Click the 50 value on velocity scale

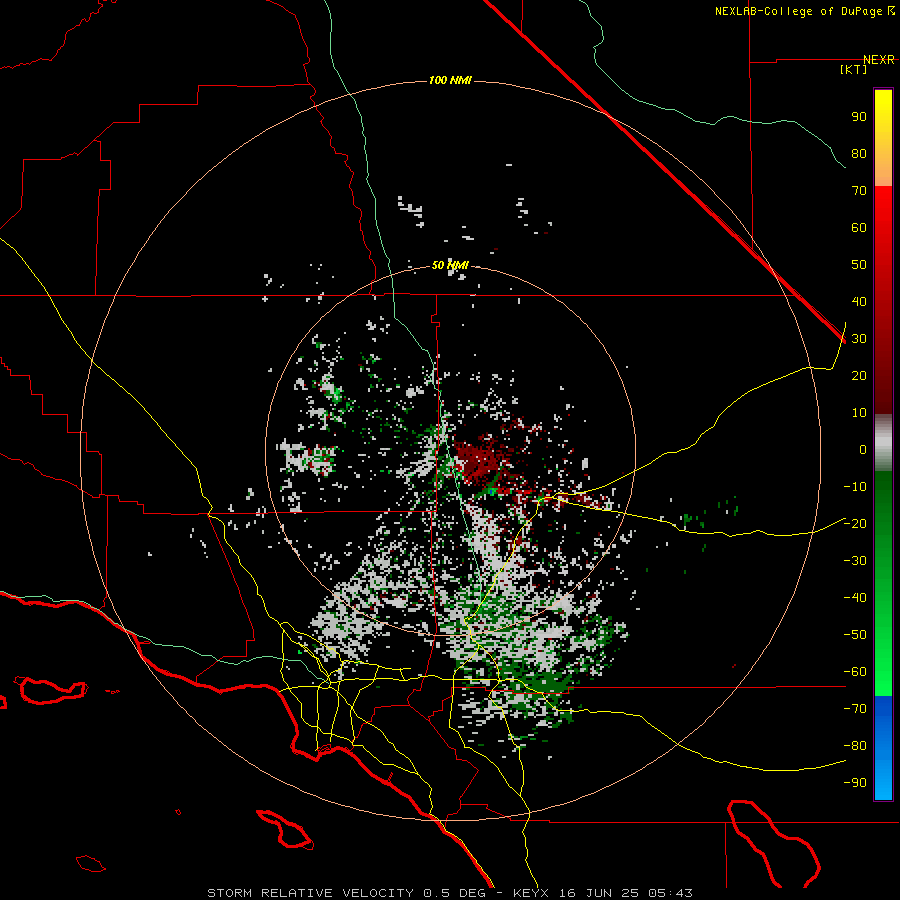859,265
